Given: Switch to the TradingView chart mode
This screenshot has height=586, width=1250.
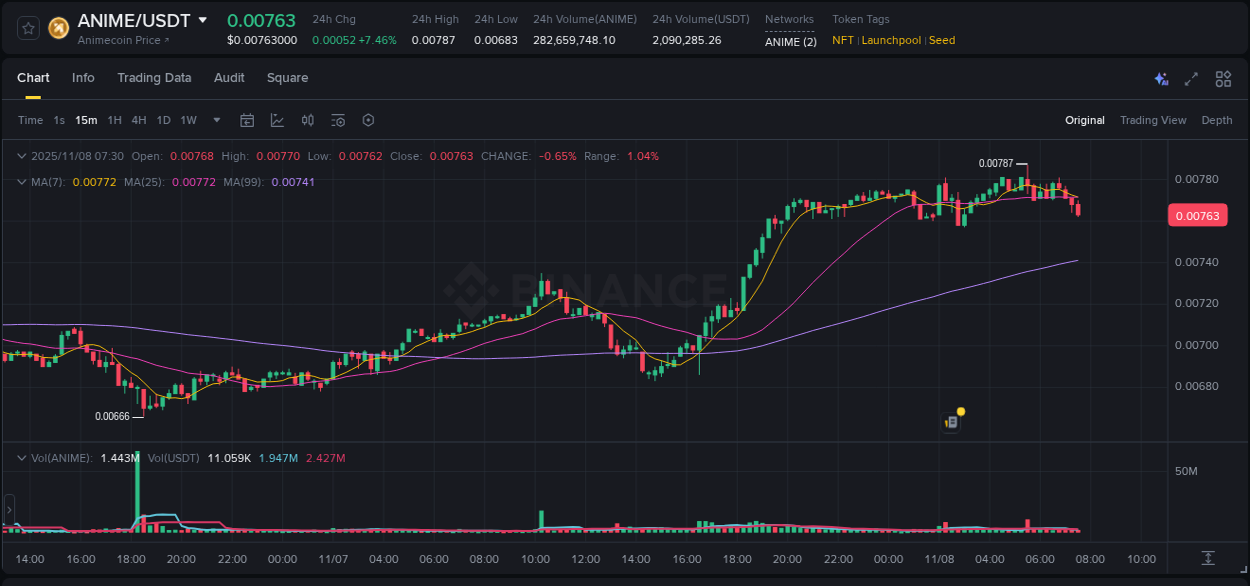Looking at the screenshot, I should [x=1153, y=119].
